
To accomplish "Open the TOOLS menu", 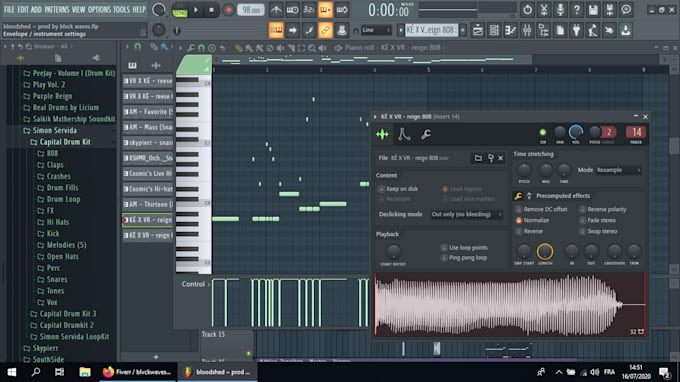I will [x=121, y=9].
